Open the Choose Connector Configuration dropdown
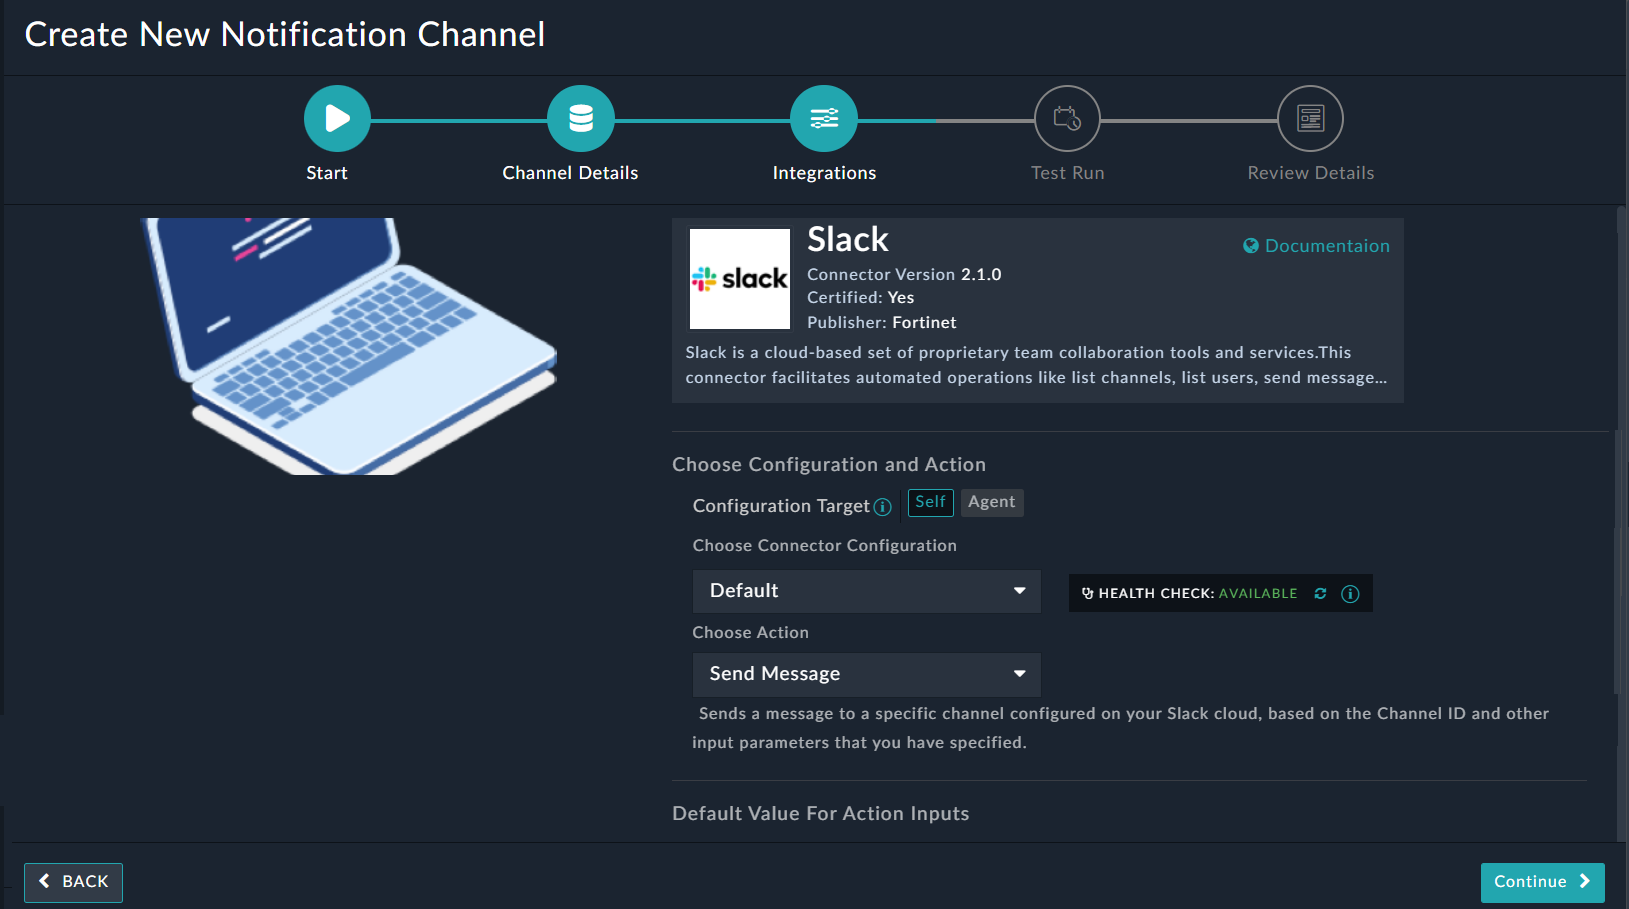 click(x=866, y=591)
